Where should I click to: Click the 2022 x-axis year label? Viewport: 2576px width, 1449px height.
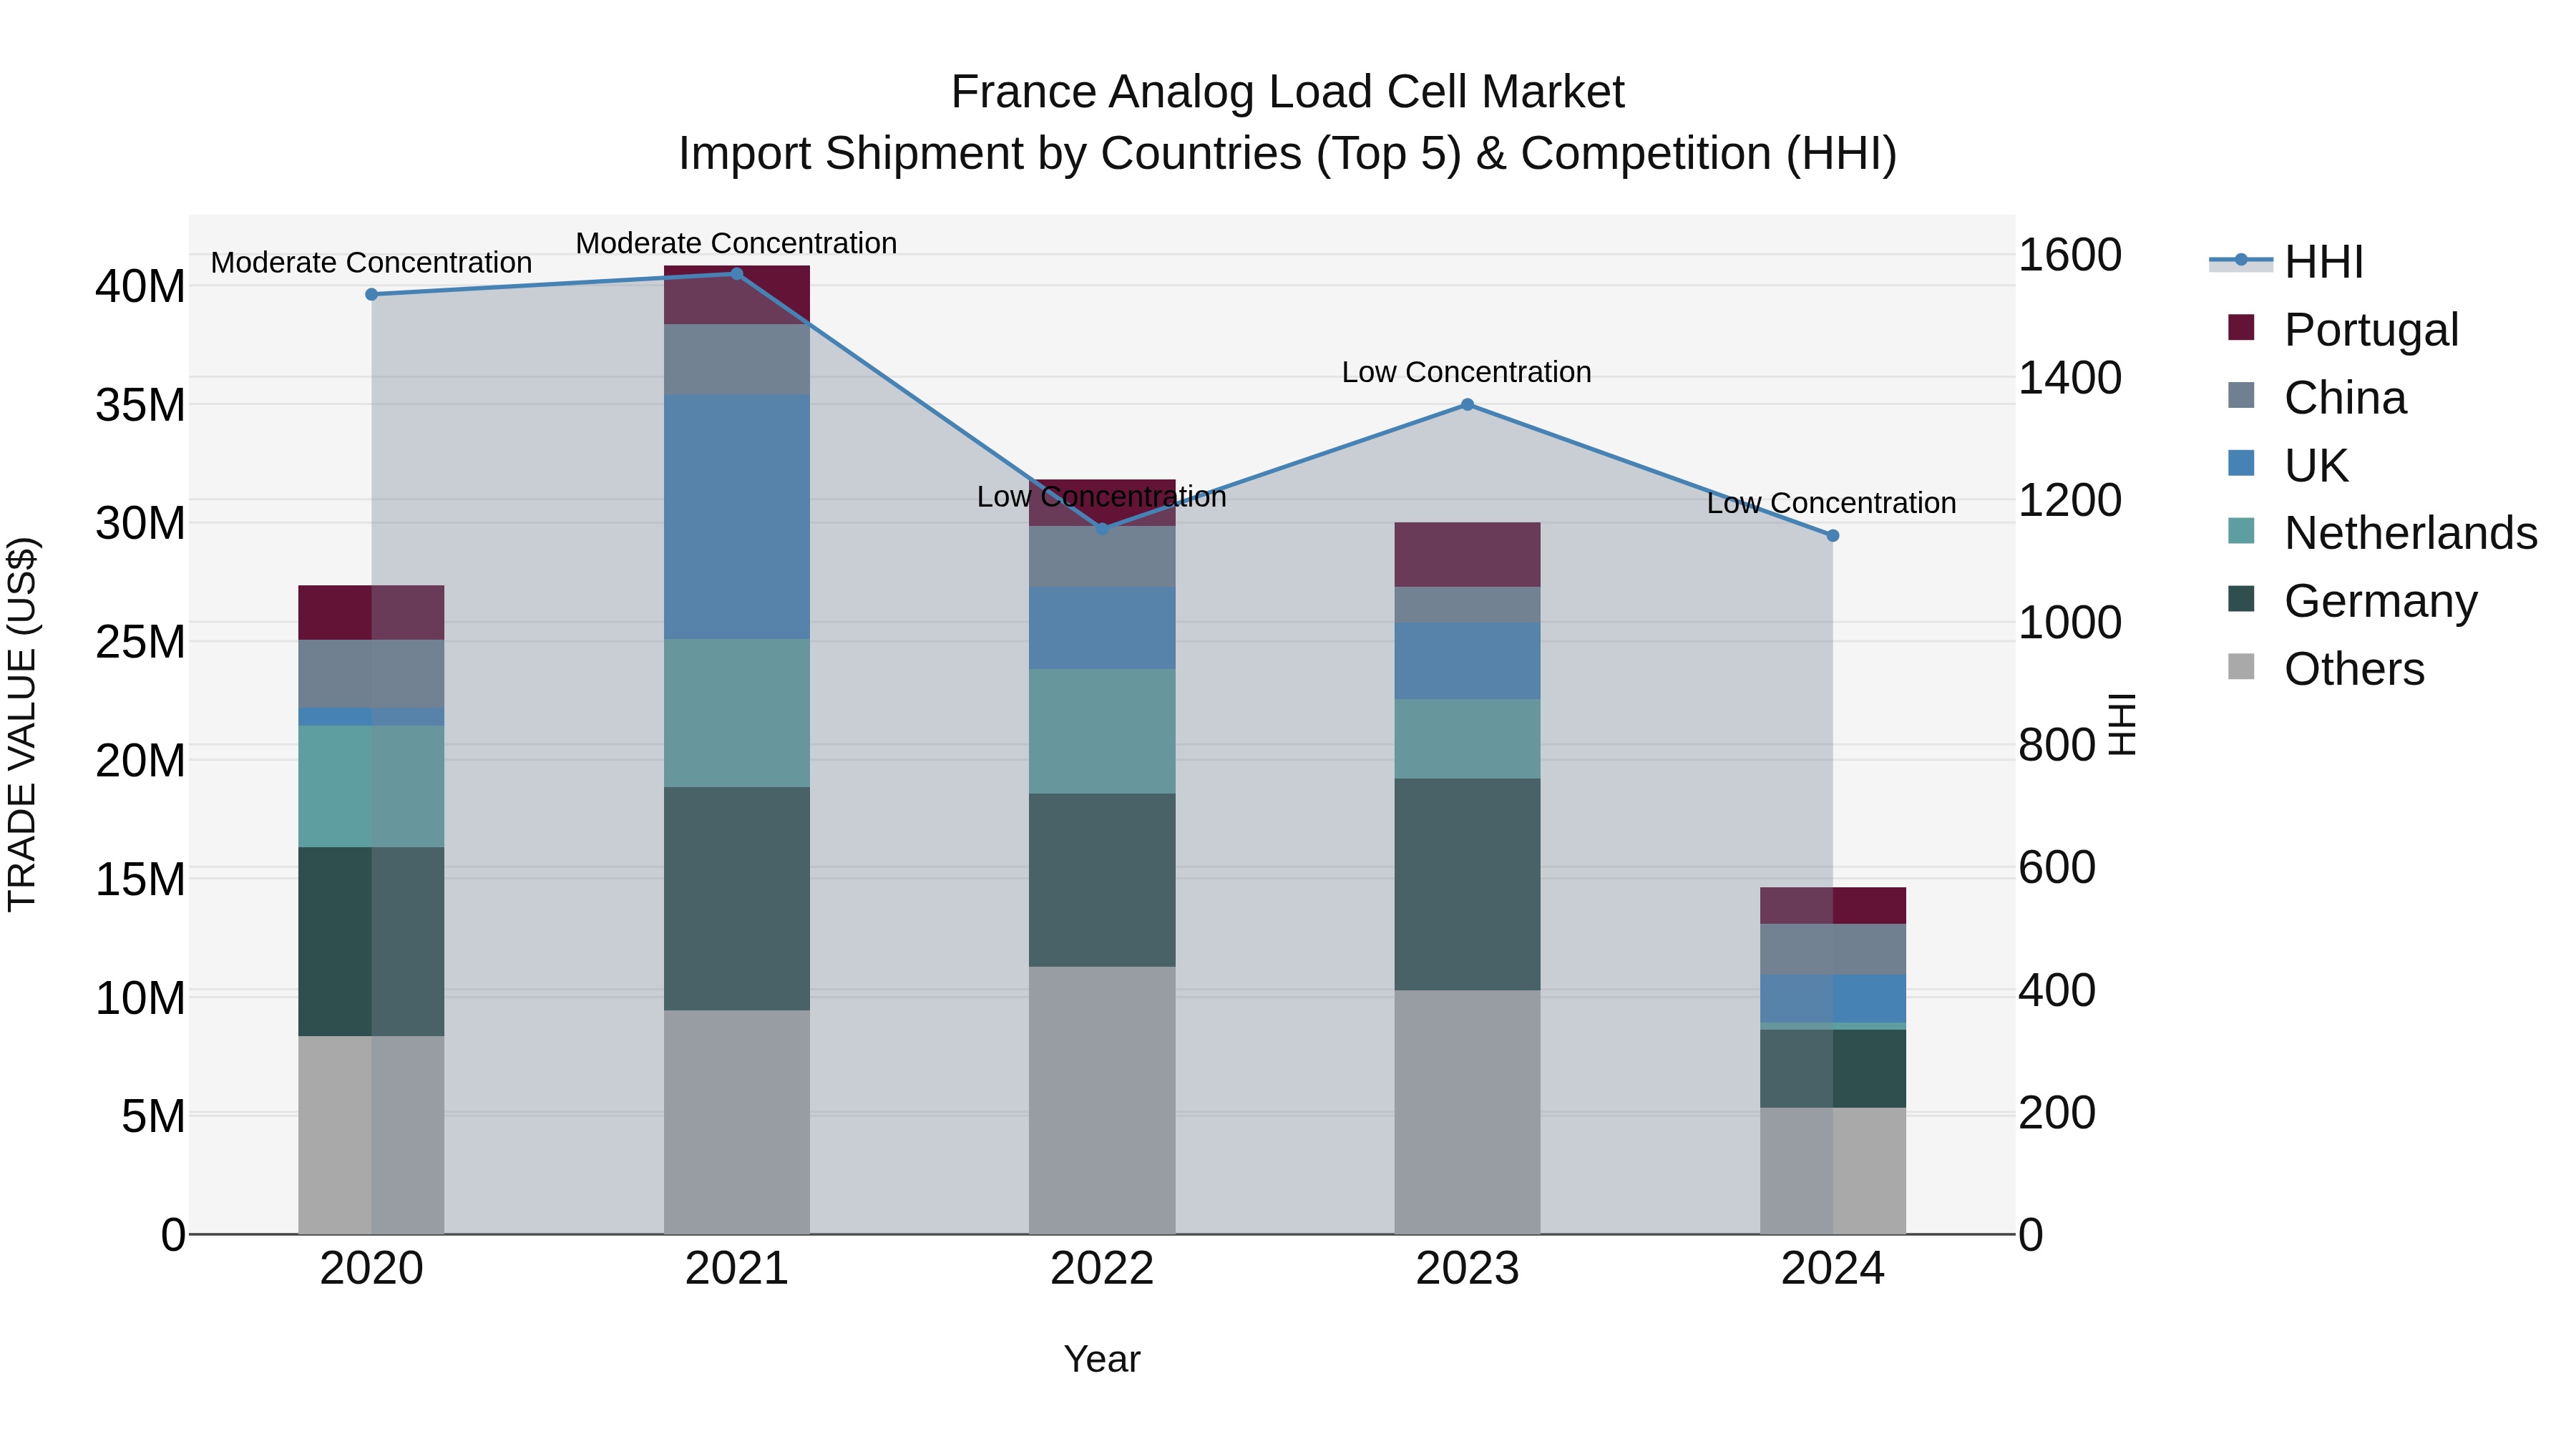coord(1102,1269)
